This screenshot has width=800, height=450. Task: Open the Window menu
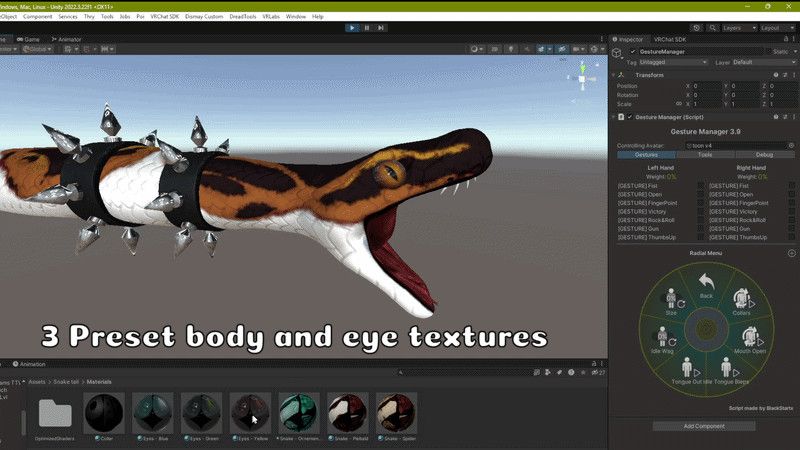296,16
